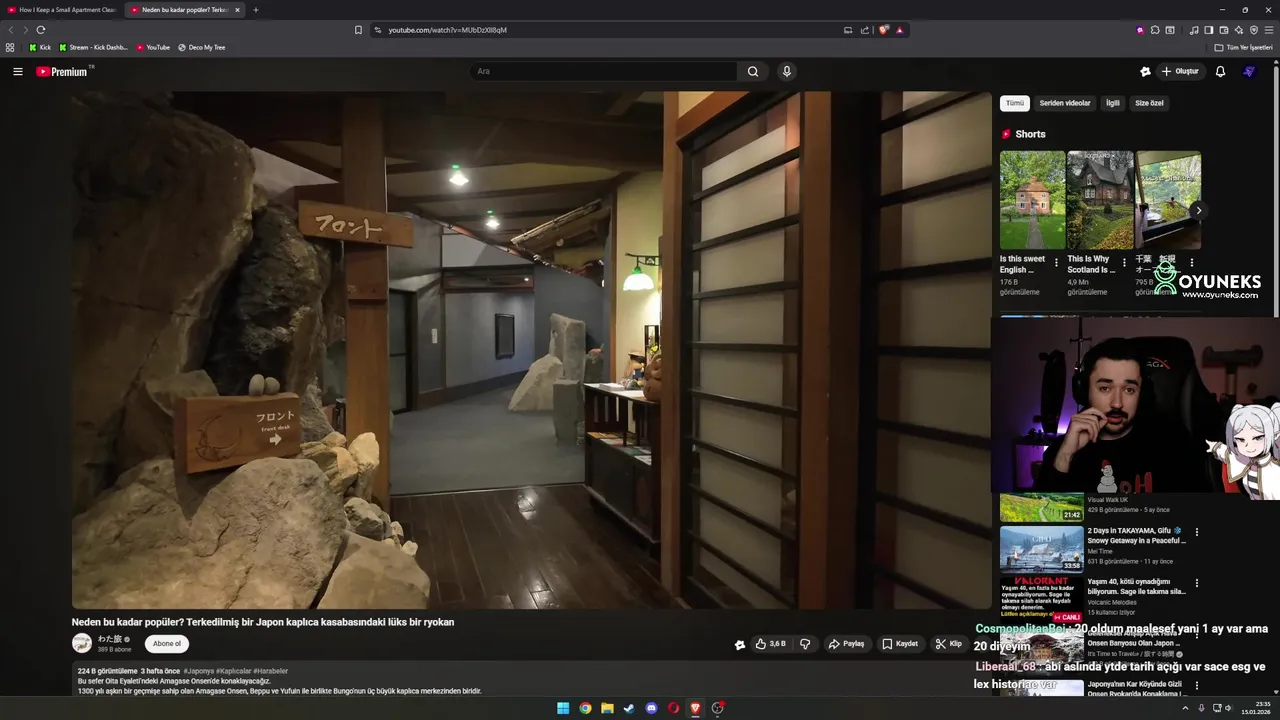Click the Paylaş share button
This screenshot has height=720, width=1280.
coord(846,644)
